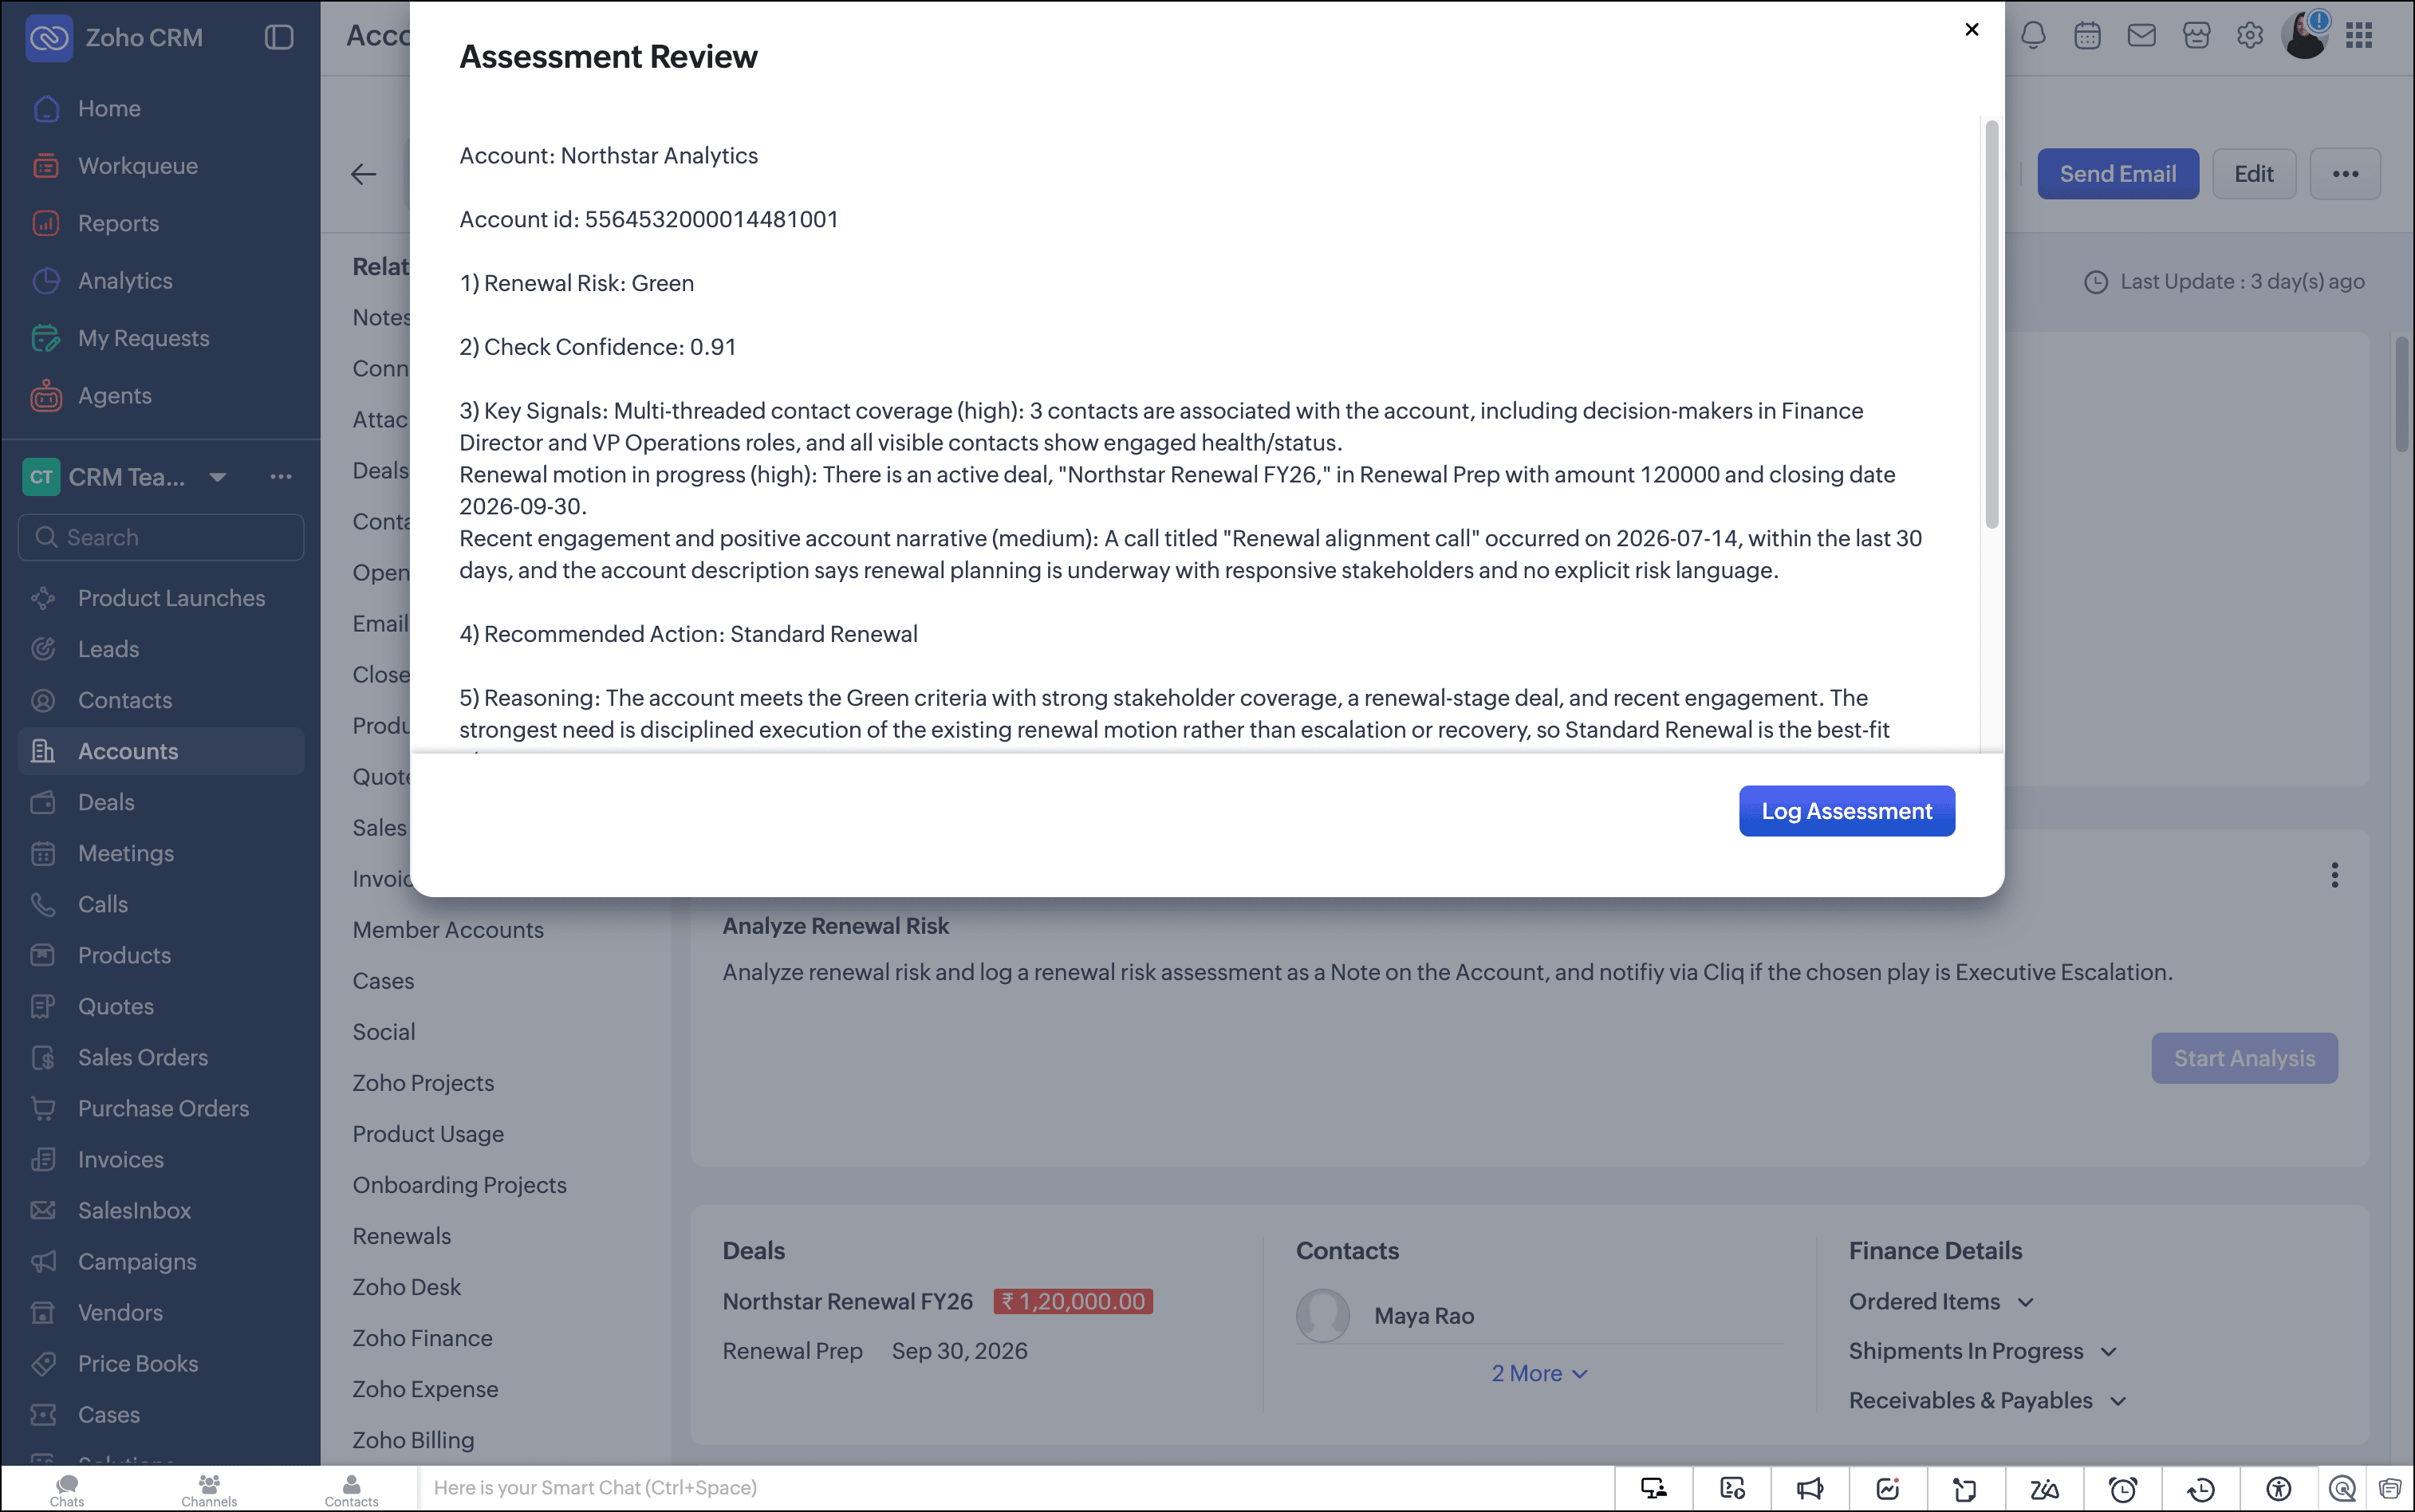Open the more actions ellipsis button
Viewport: 2415px width, 1512px height.
pyautogui.click(x=2345, y=174)
